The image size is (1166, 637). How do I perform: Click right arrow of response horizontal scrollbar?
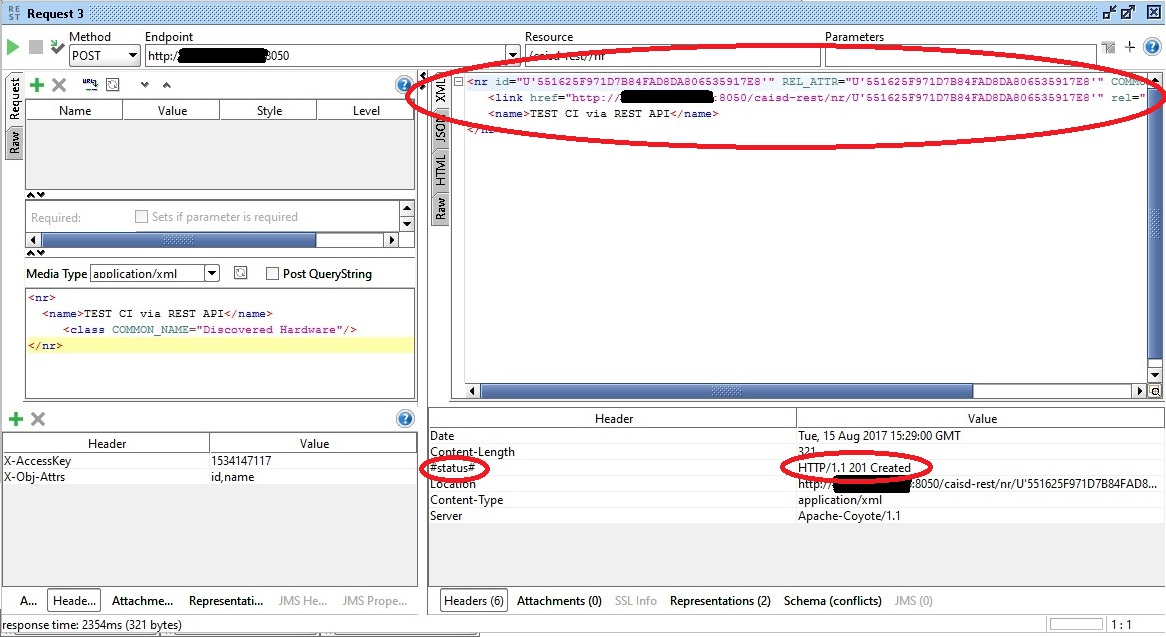click(1140, 391)
